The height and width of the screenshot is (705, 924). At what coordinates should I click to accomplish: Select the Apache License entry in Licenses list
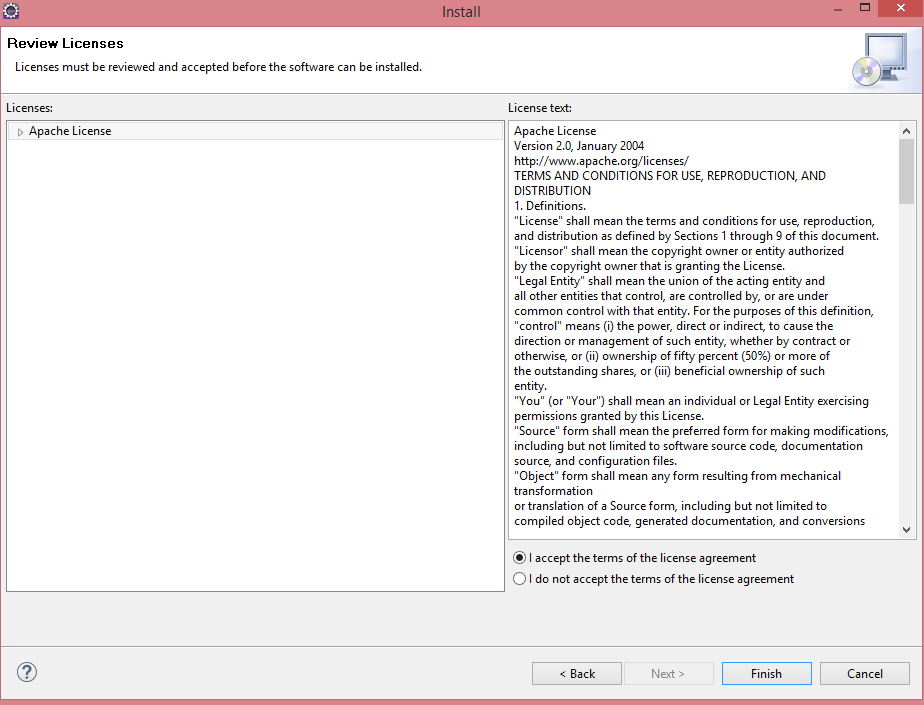255,131
